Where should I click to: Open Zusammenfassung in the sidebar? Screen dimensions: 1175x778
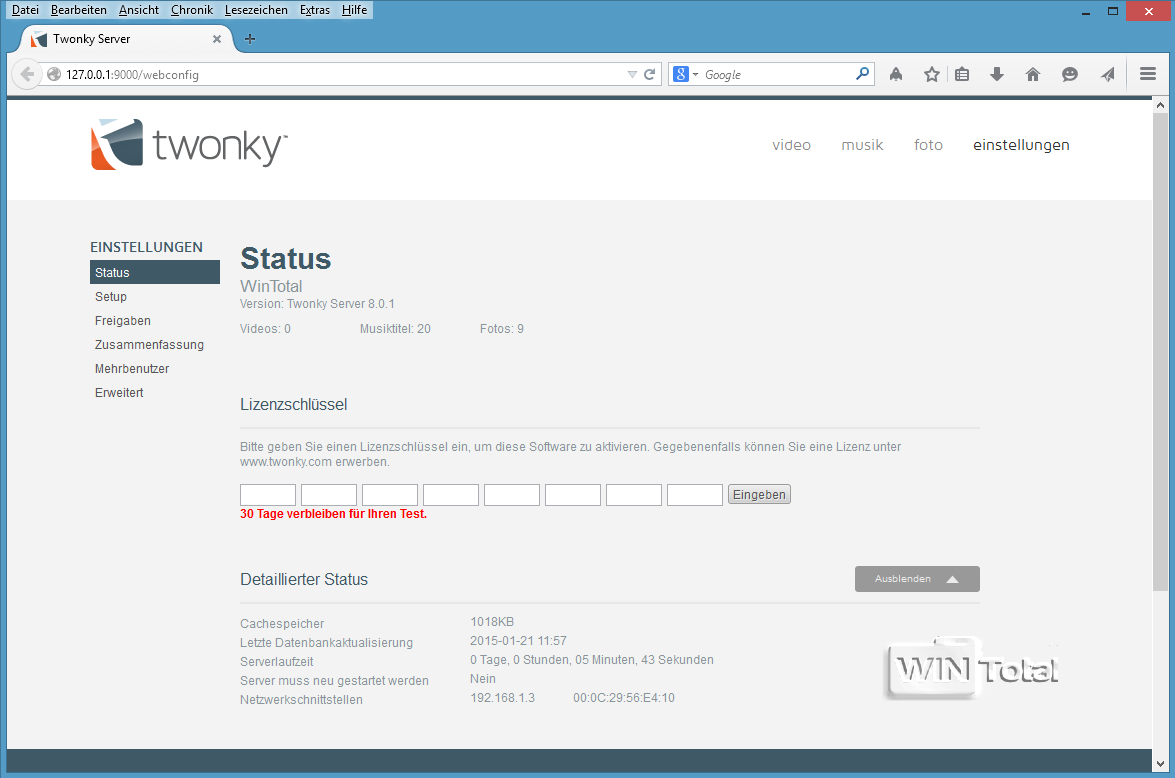(x=149, y=345)
